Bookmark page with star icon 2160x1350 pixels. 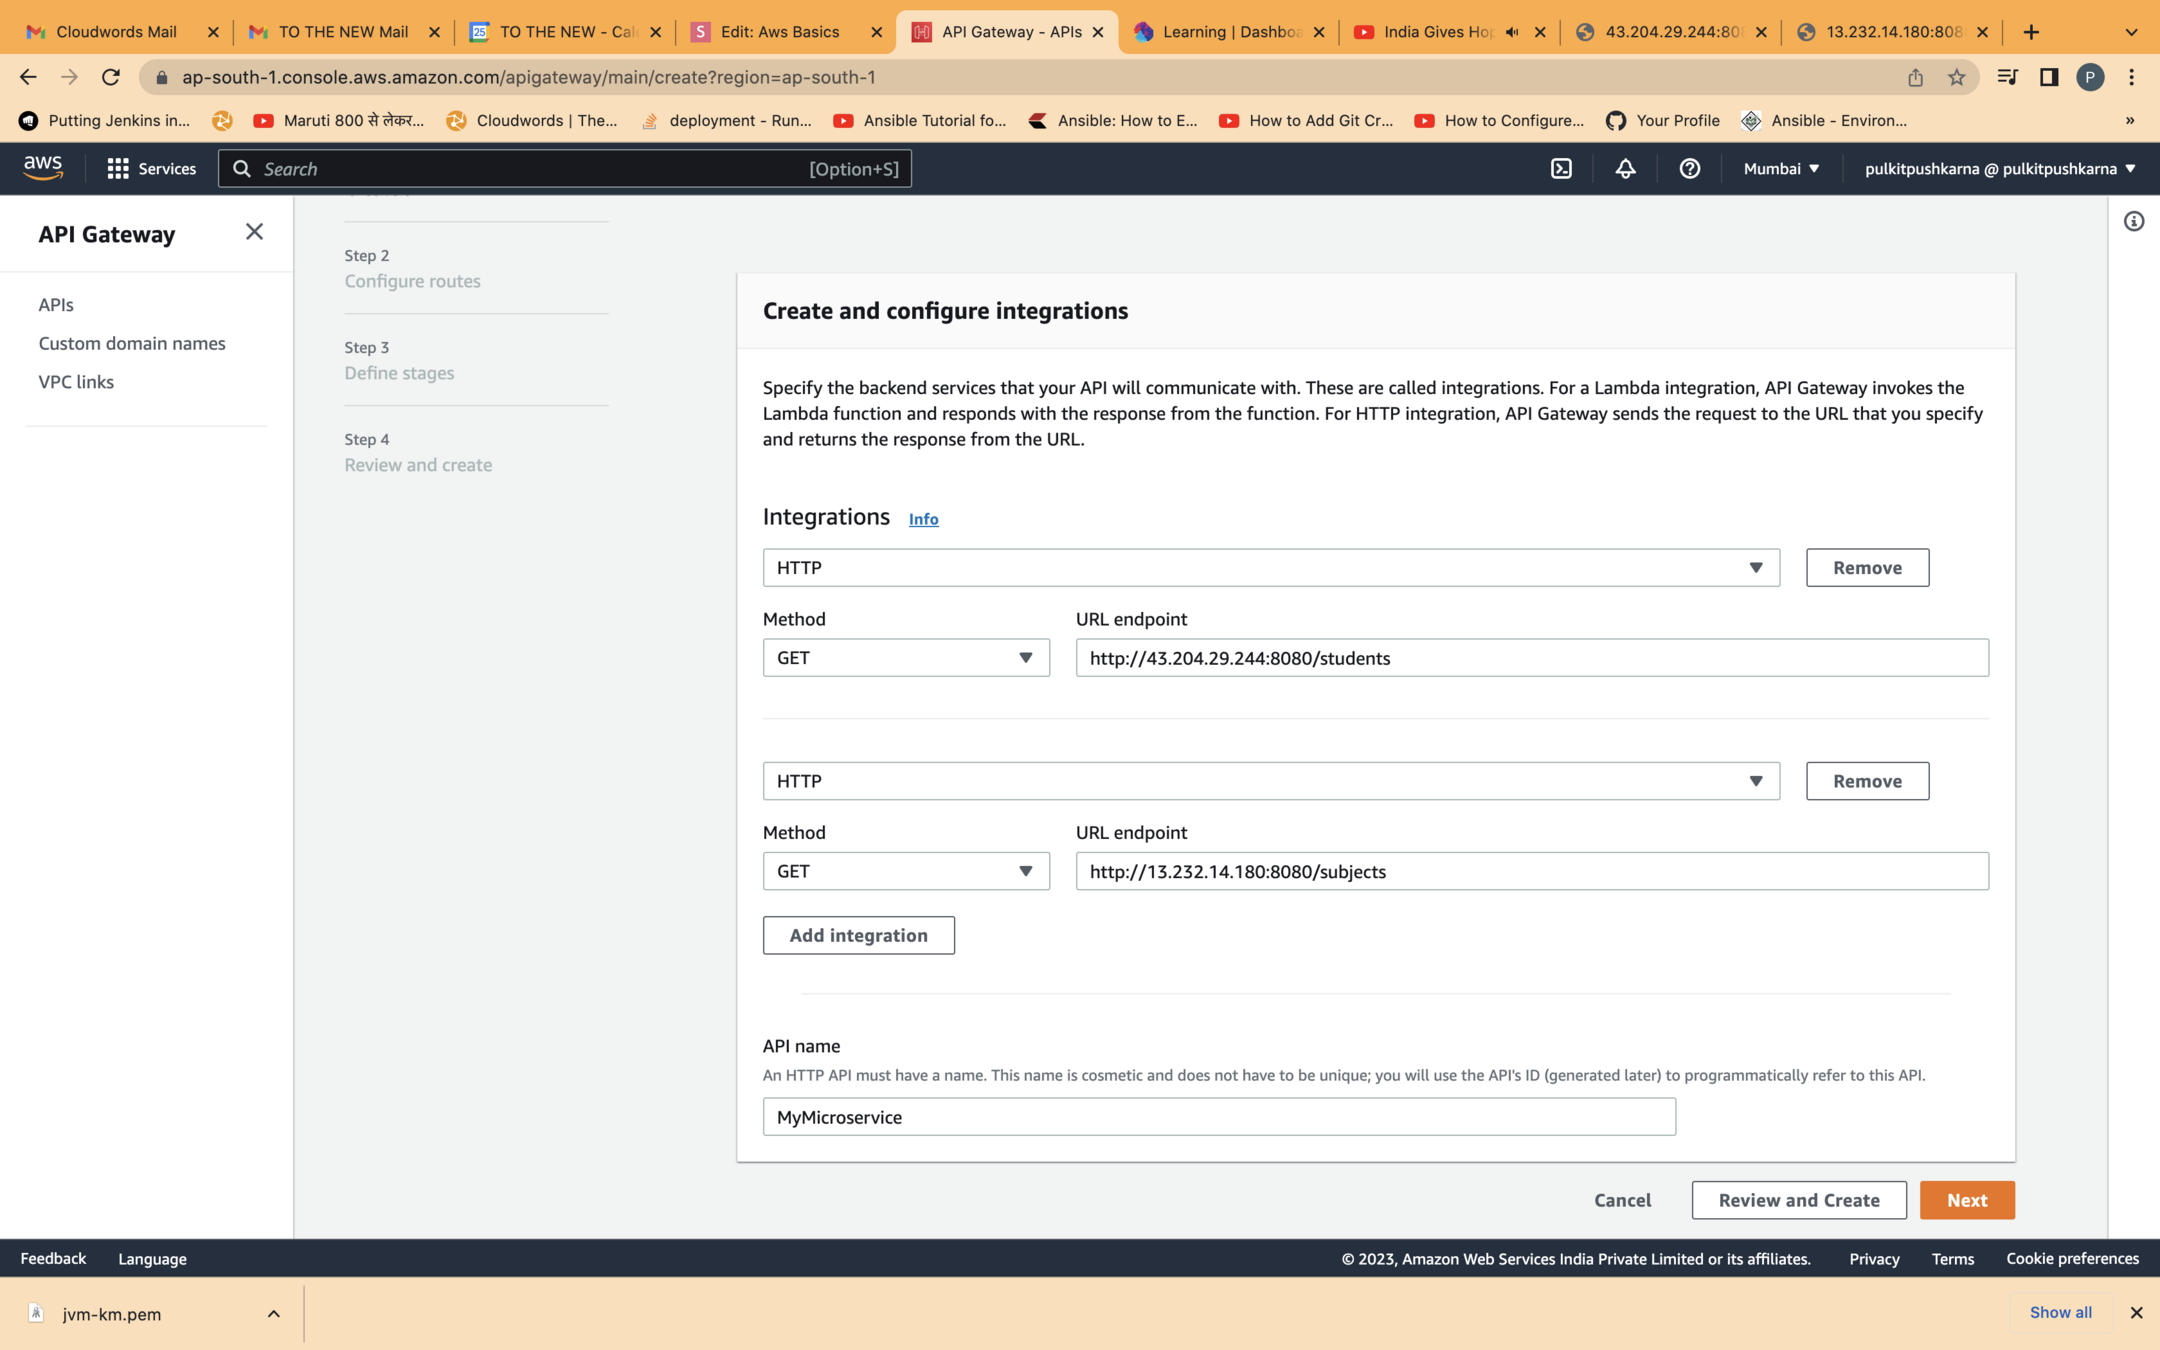pos(1956,77)
